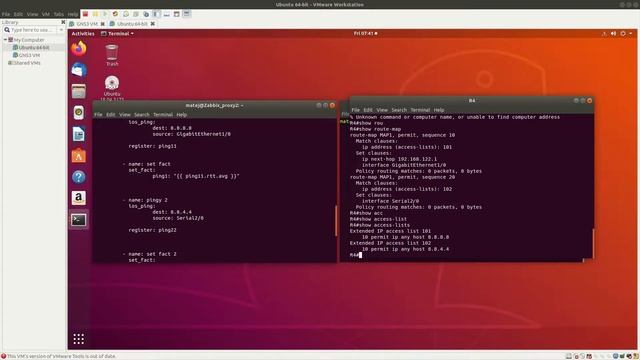Click the manage snapshots toolbar icon
The image size is (640, 360).
tap(146, 14)
